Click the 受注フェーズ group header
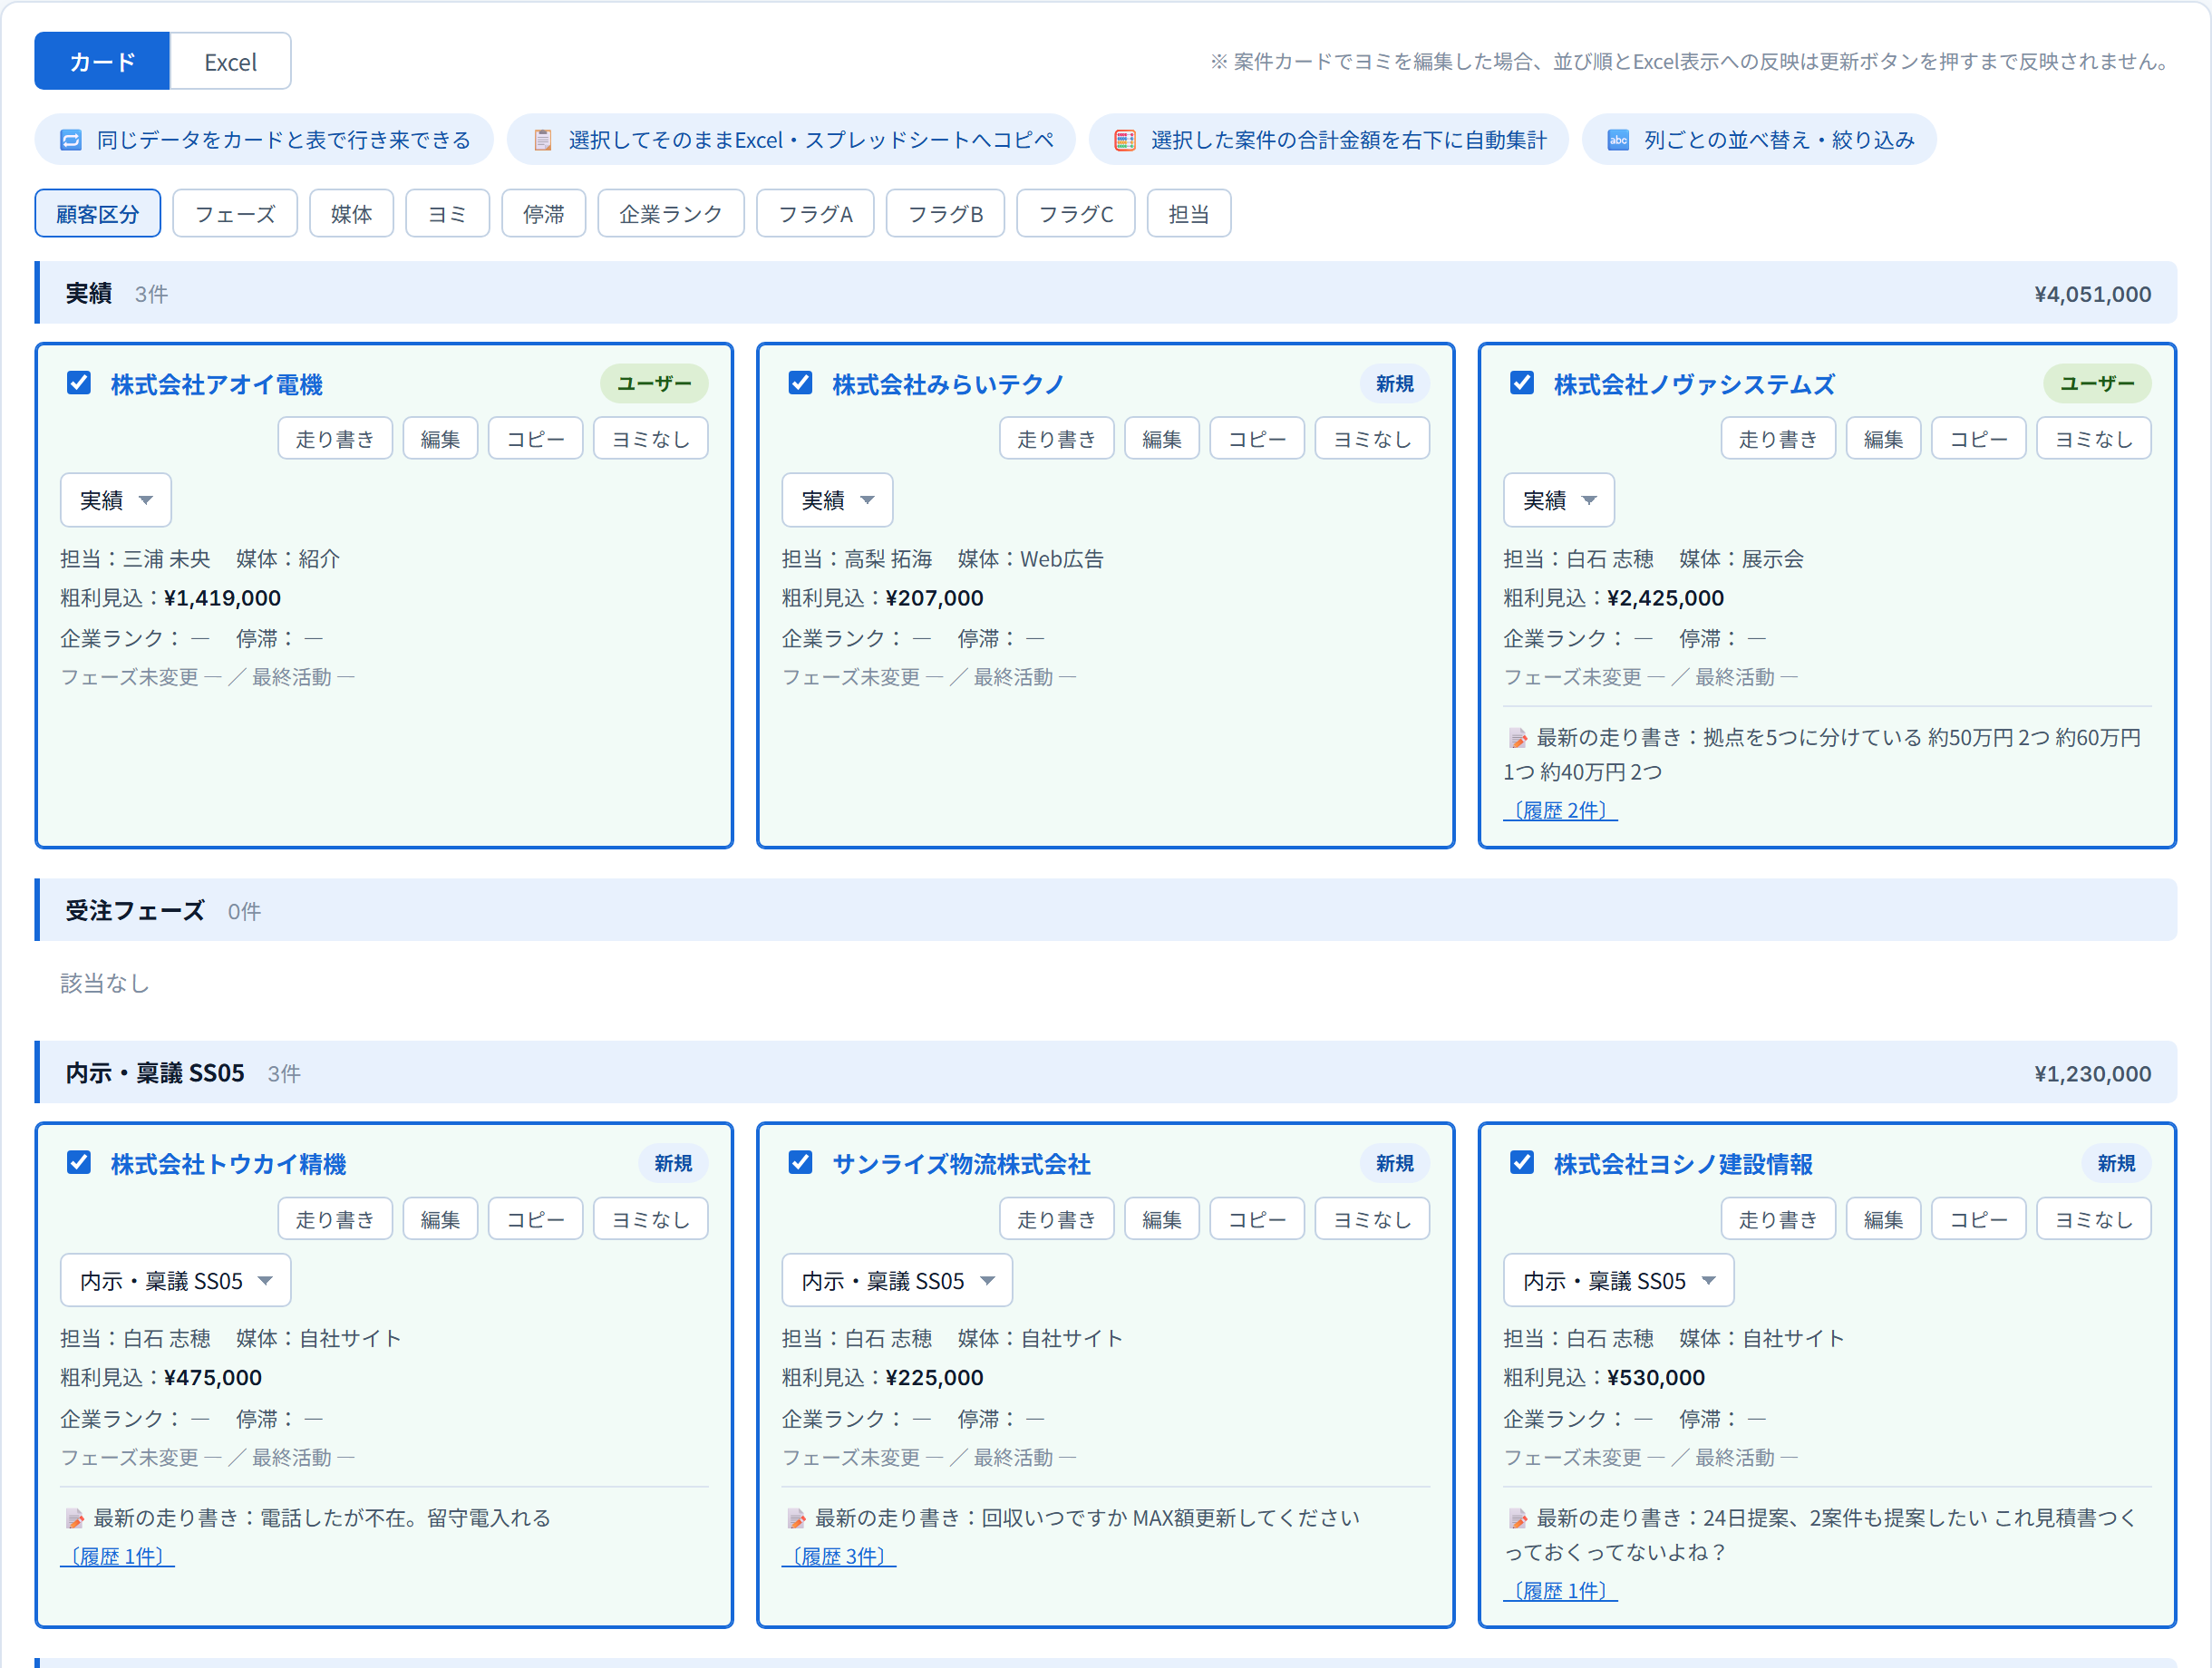The width and height of the screenshot is (2212, 1668). pos(1106,911)
